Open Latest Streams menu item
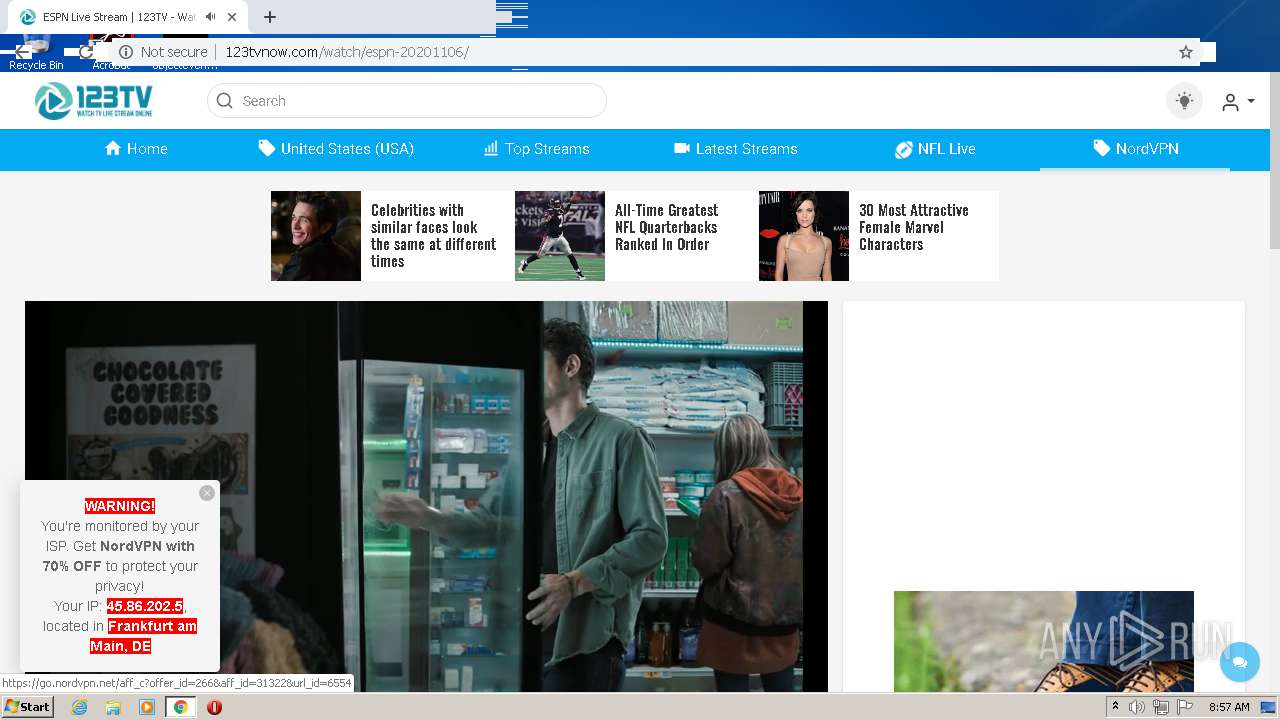Image resolution: width=1280 pixels, height=720 pixels. [736, 149]
